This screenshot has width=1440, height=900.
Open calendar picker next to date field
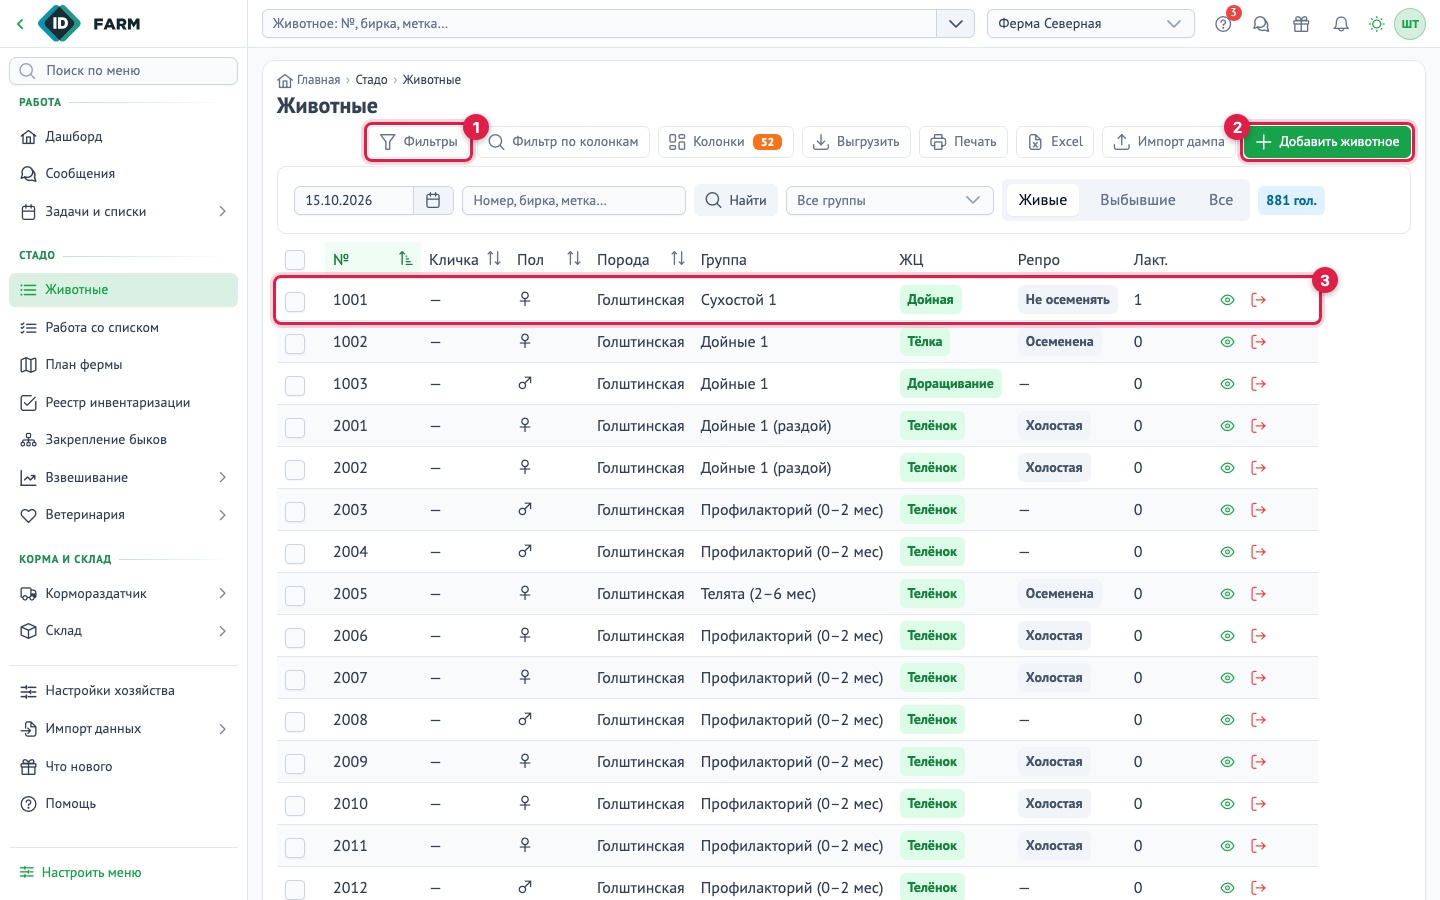[433, 200]
